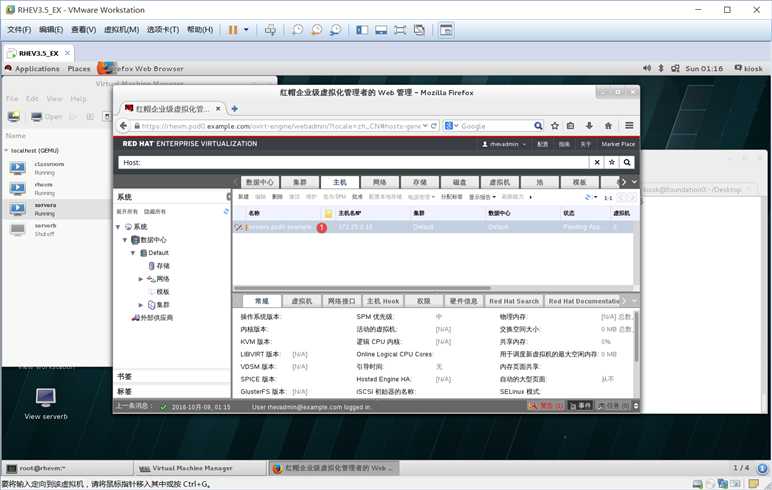Open the Firefox hamburger menu icon
Viewport: 772px width, 490px height.
(629, 126)
